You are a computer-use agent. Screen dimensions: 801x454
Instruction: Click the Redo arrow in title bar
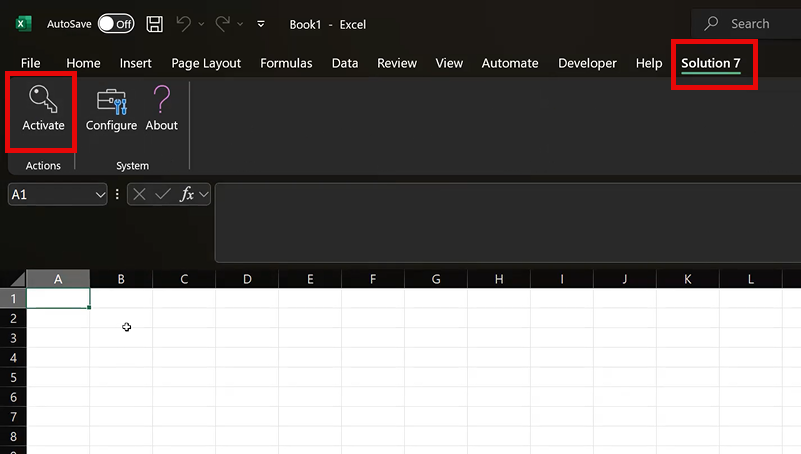click(222, 23)
